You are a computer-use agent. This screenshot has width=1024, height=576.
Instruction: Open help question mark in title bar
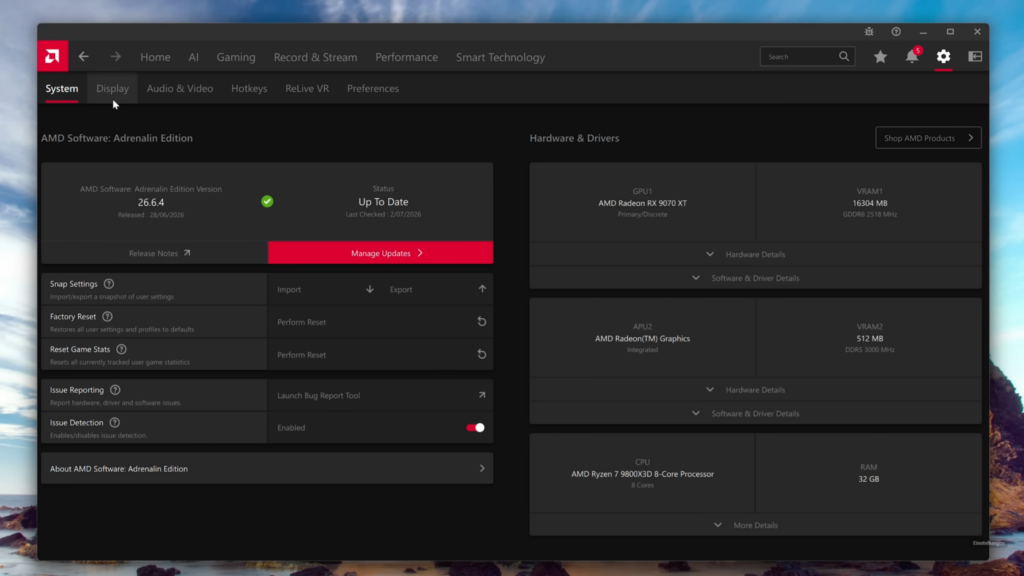coord(896,31)
